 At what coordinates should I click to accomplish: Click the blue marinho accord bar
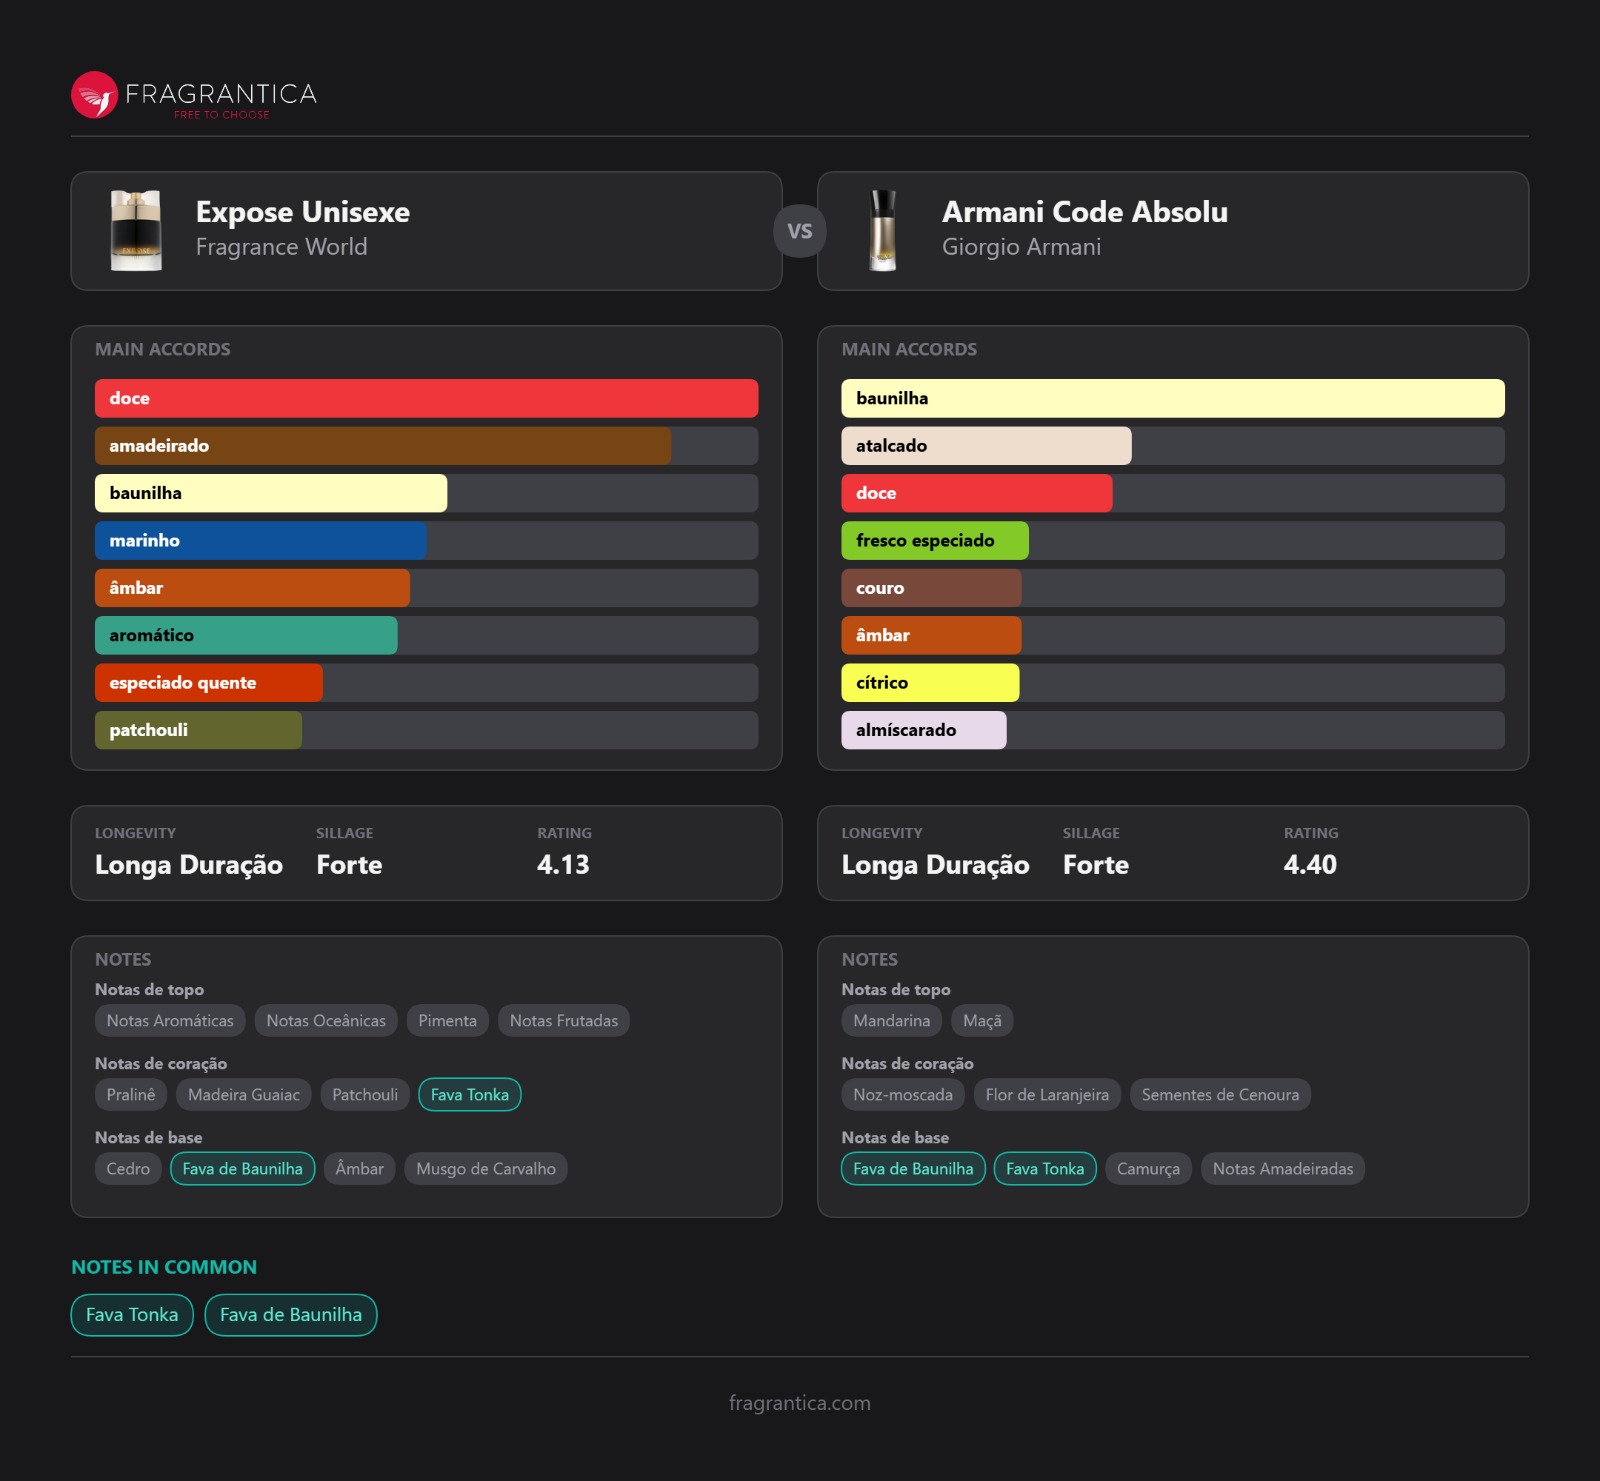pos(261,541)
